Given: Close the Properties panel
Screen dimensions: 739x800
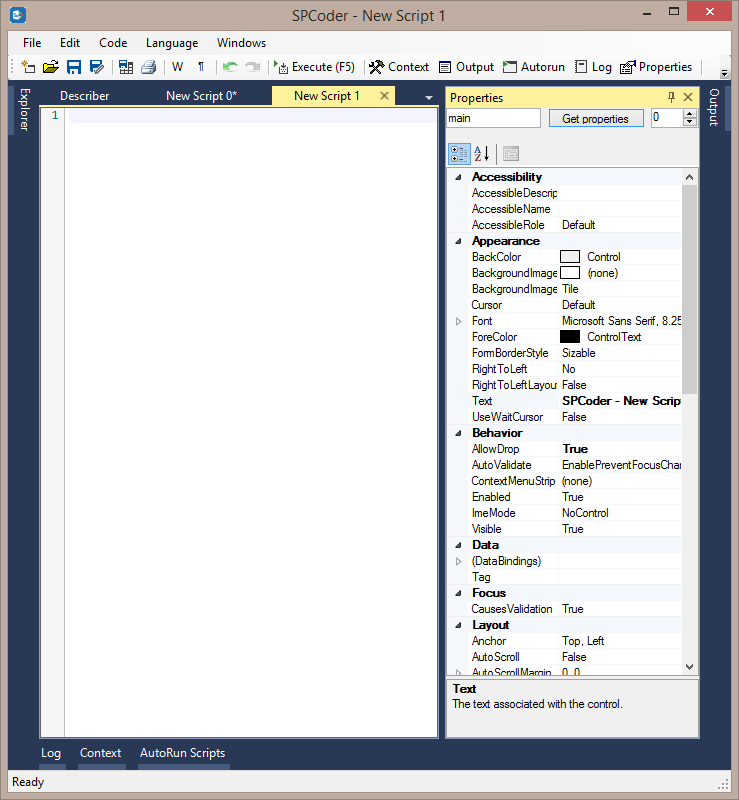Looking at the screenshot, I should click(x=688, y=97).
